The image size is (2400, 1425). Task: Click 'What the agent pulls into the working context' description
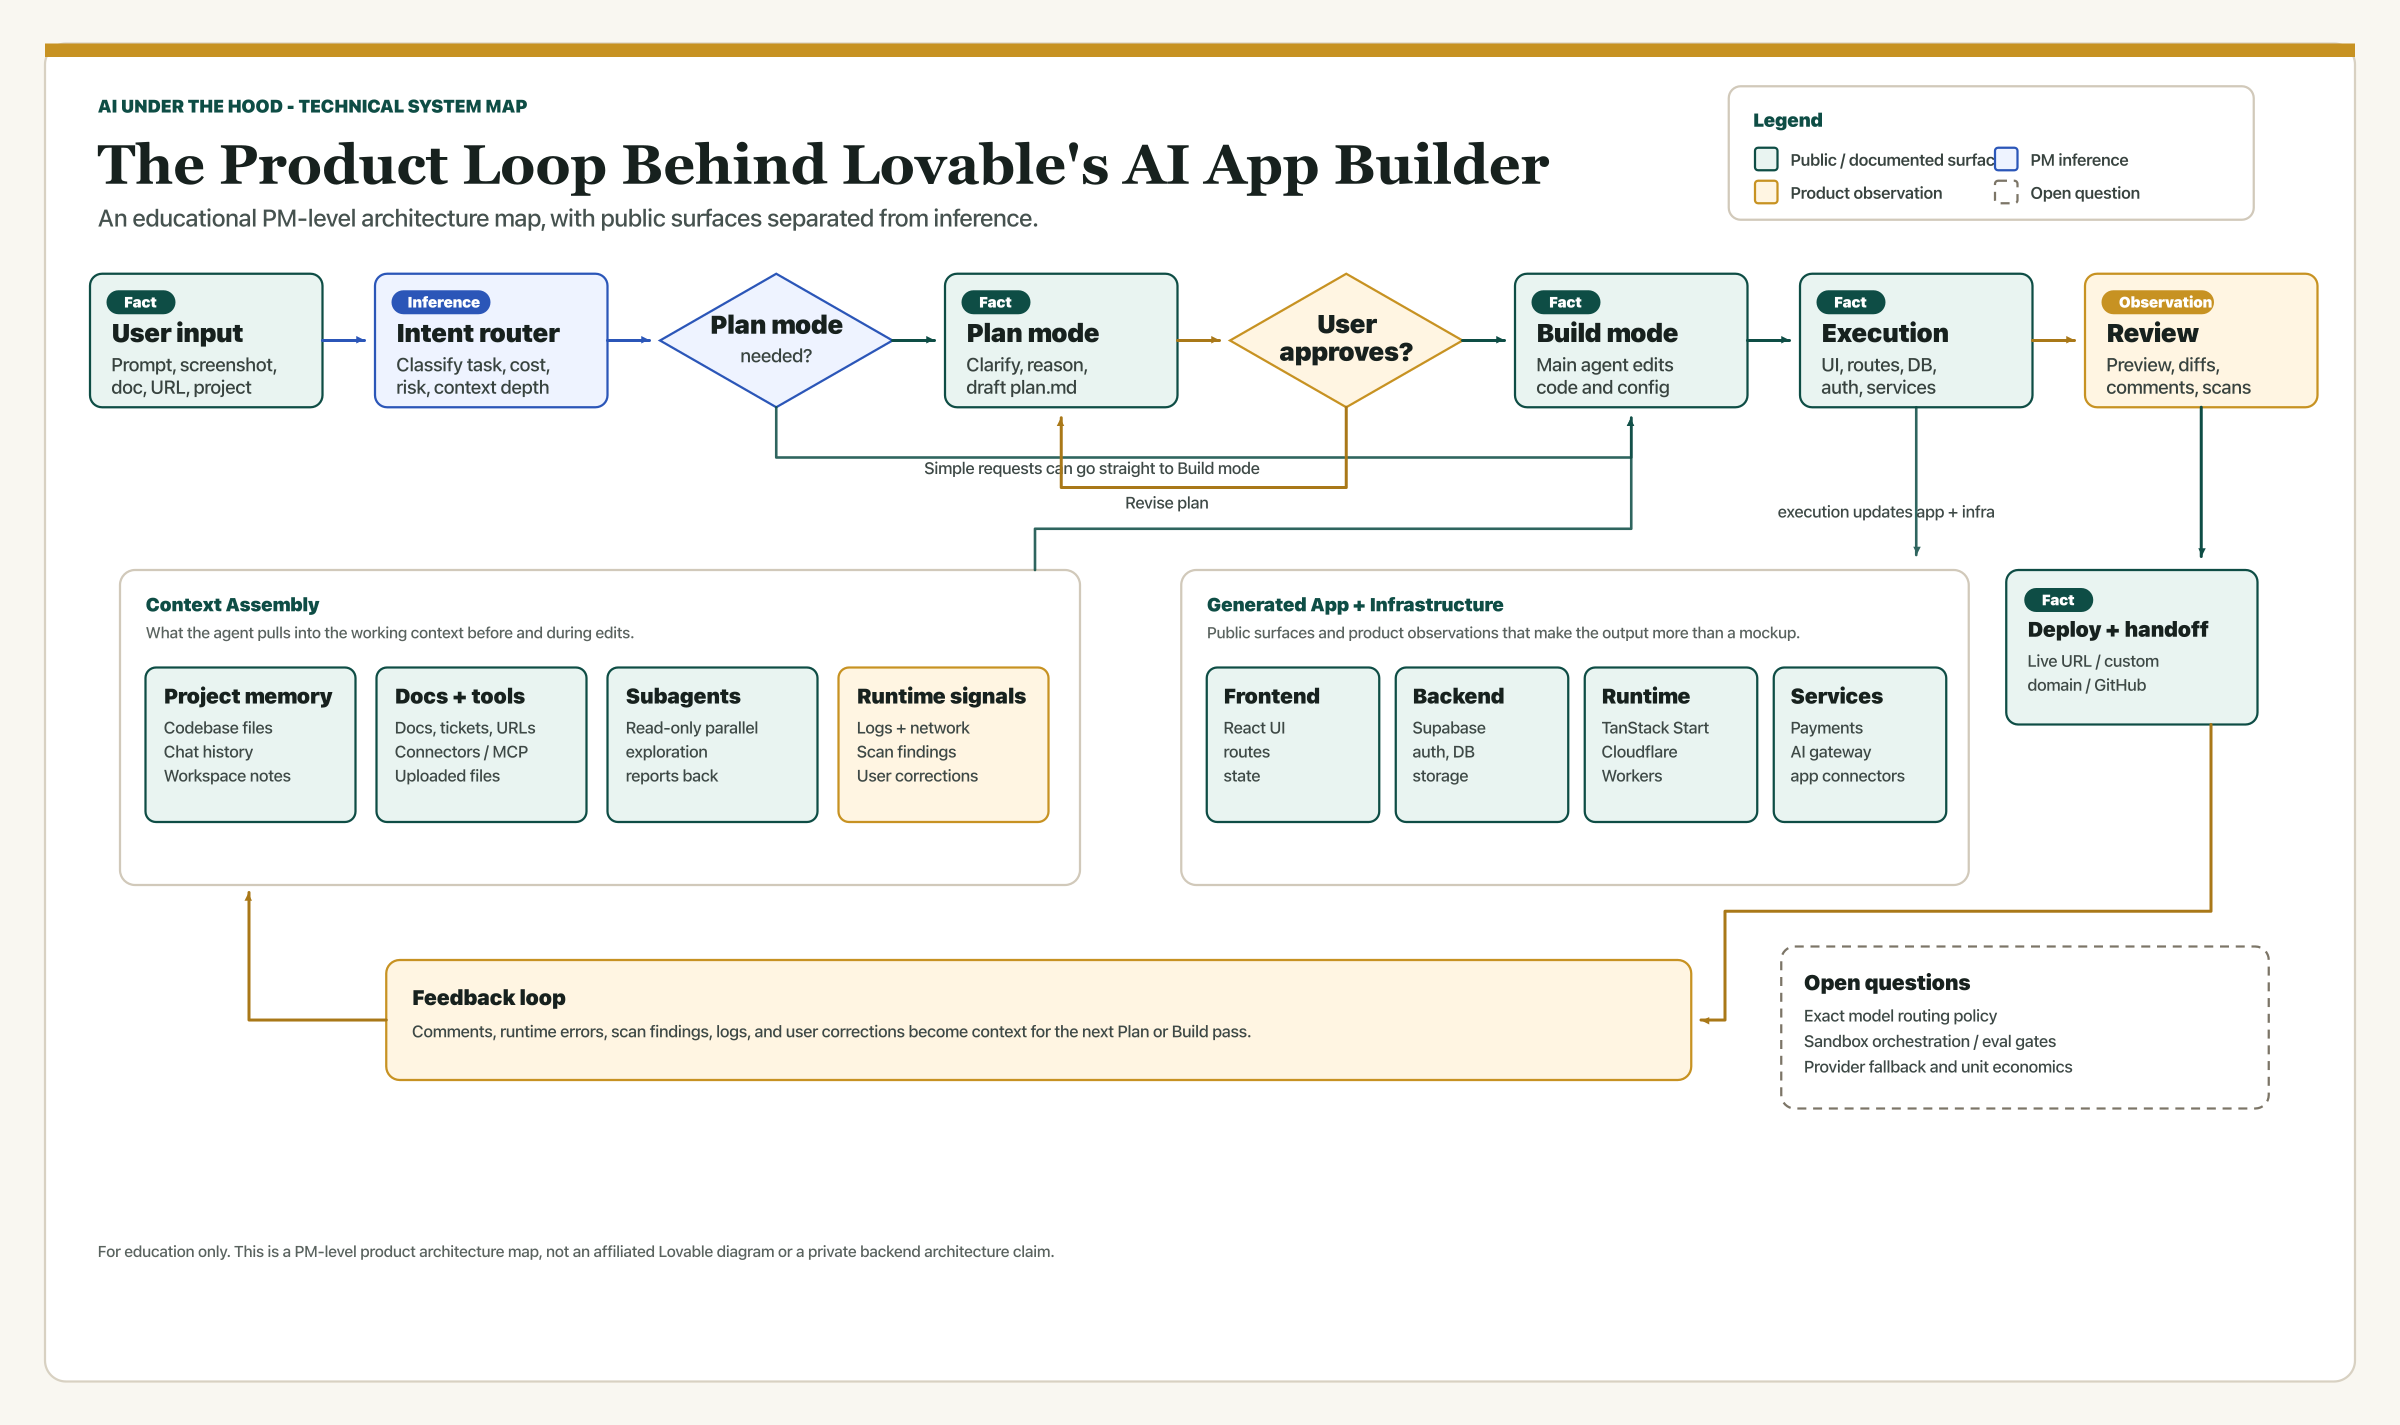(x=390, y=633)
